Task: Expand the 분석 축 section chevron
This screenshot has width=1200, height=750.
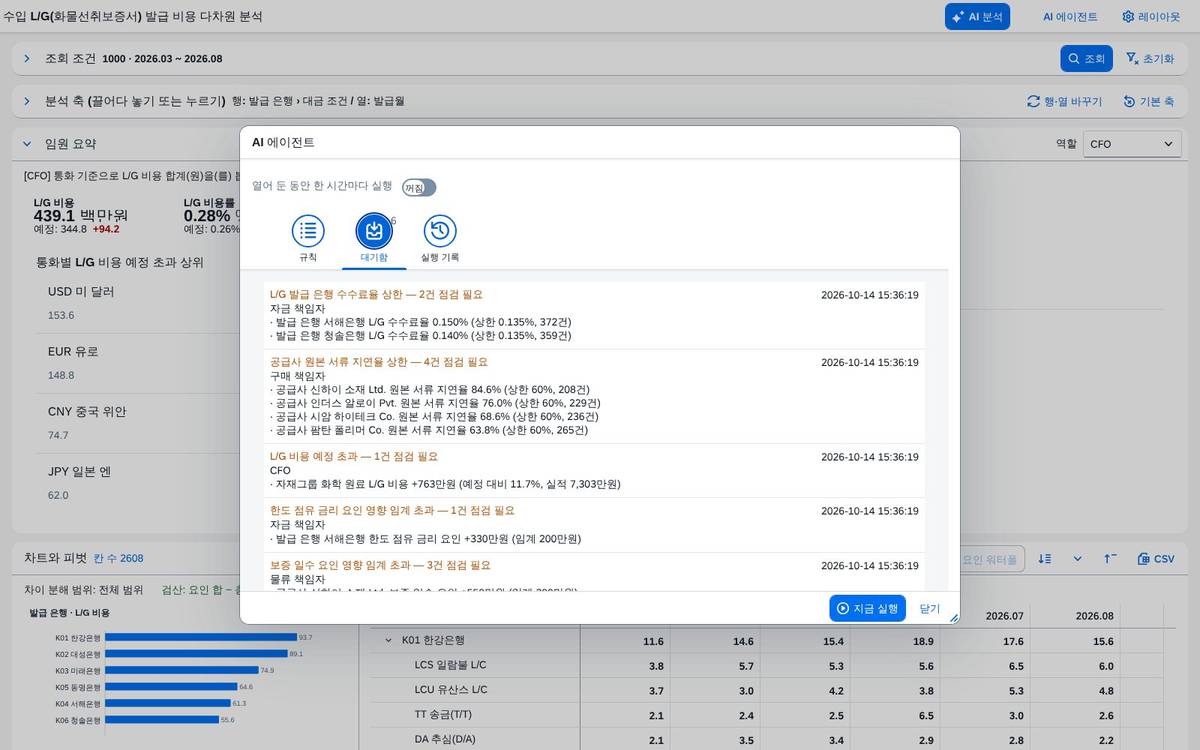Action: tap(27, 101)
